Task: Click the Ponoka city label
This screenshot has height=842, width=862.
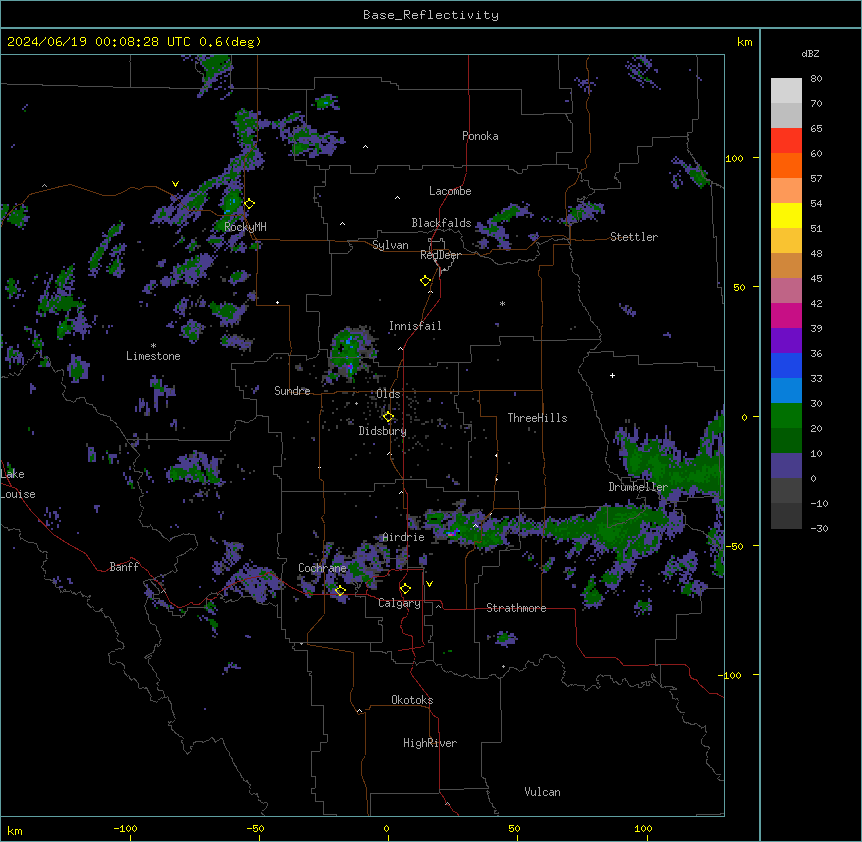Action: [480, 136]
